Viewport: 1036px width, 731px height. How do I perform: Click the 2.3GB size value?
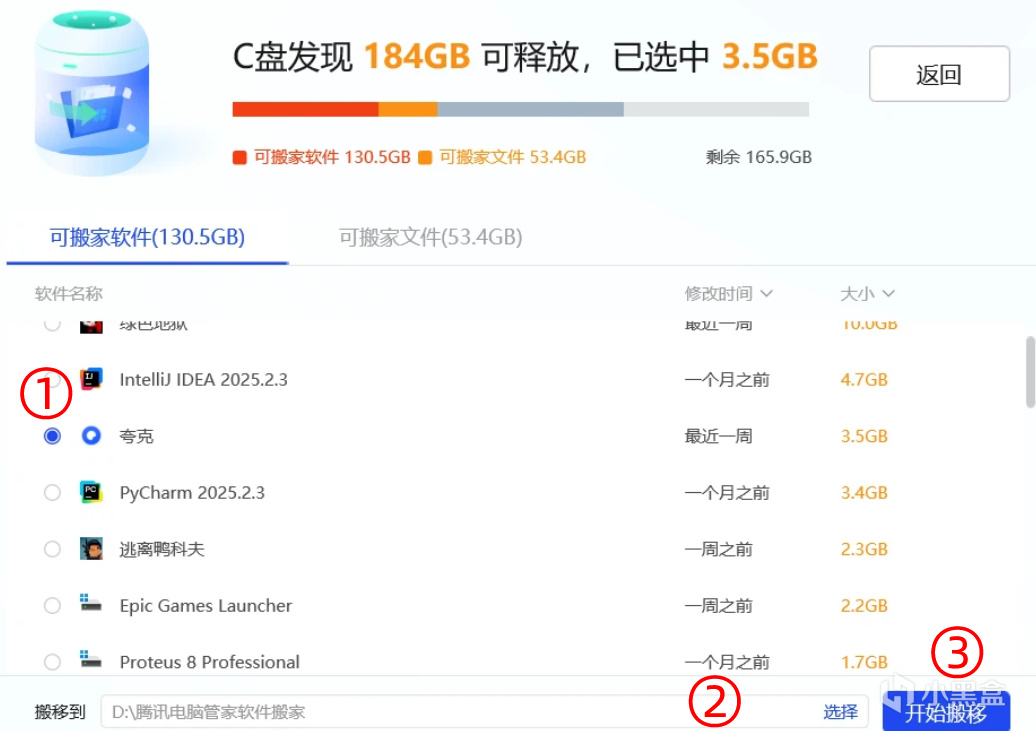[x=864, y=549]
